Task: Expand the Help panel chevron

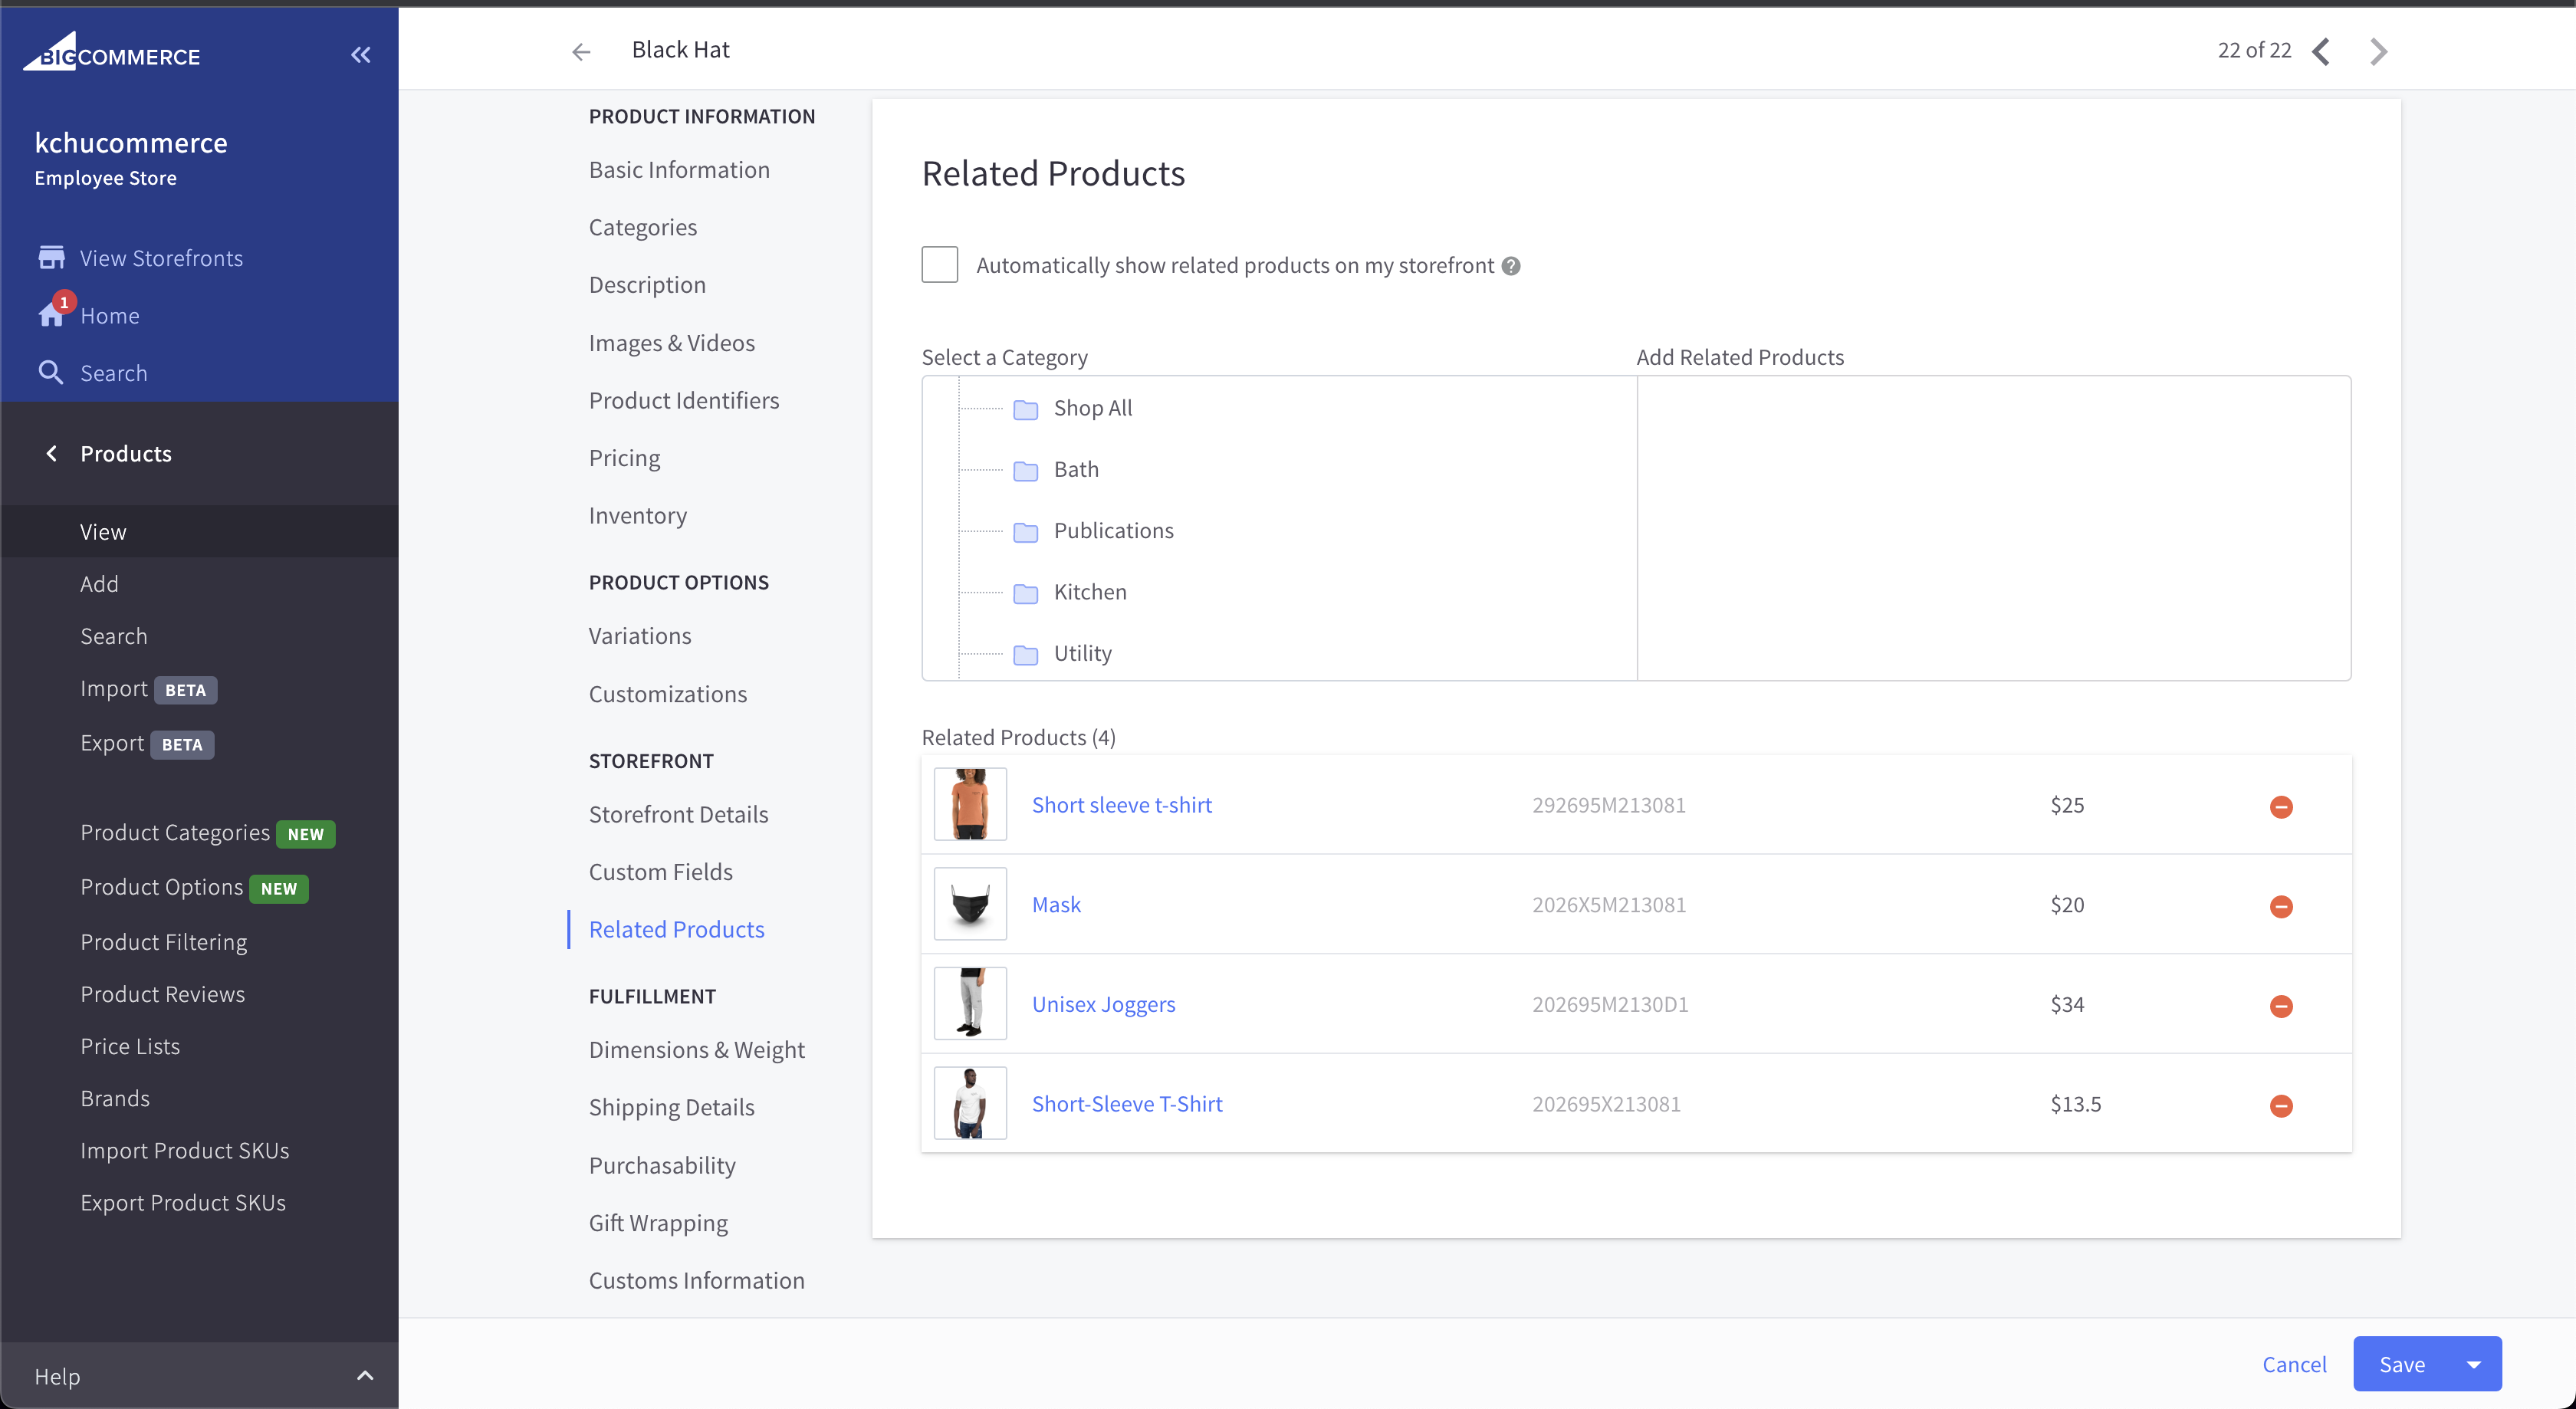Action: (365, 1376)
